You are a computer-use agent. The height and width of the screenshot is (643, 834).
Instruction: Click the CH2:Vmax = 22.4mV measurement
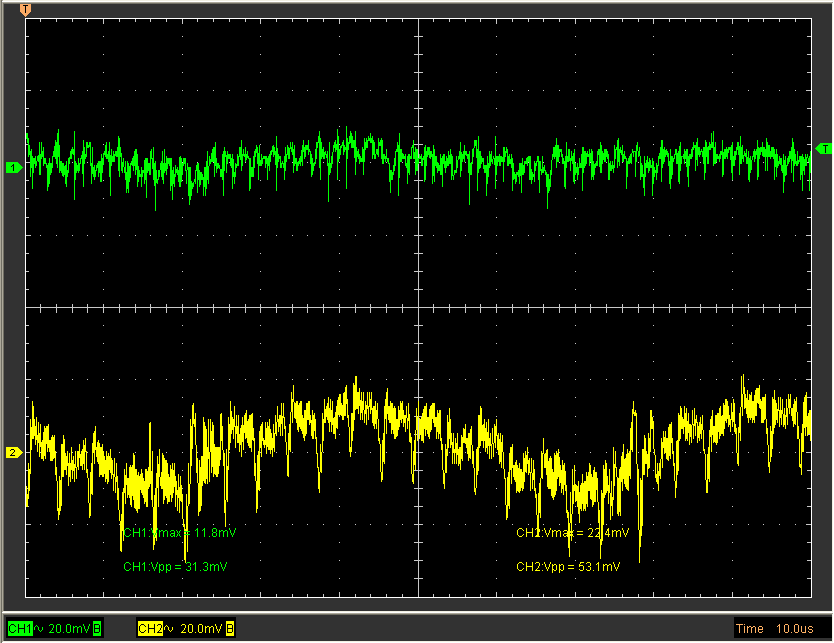click(x=572, y=532)
